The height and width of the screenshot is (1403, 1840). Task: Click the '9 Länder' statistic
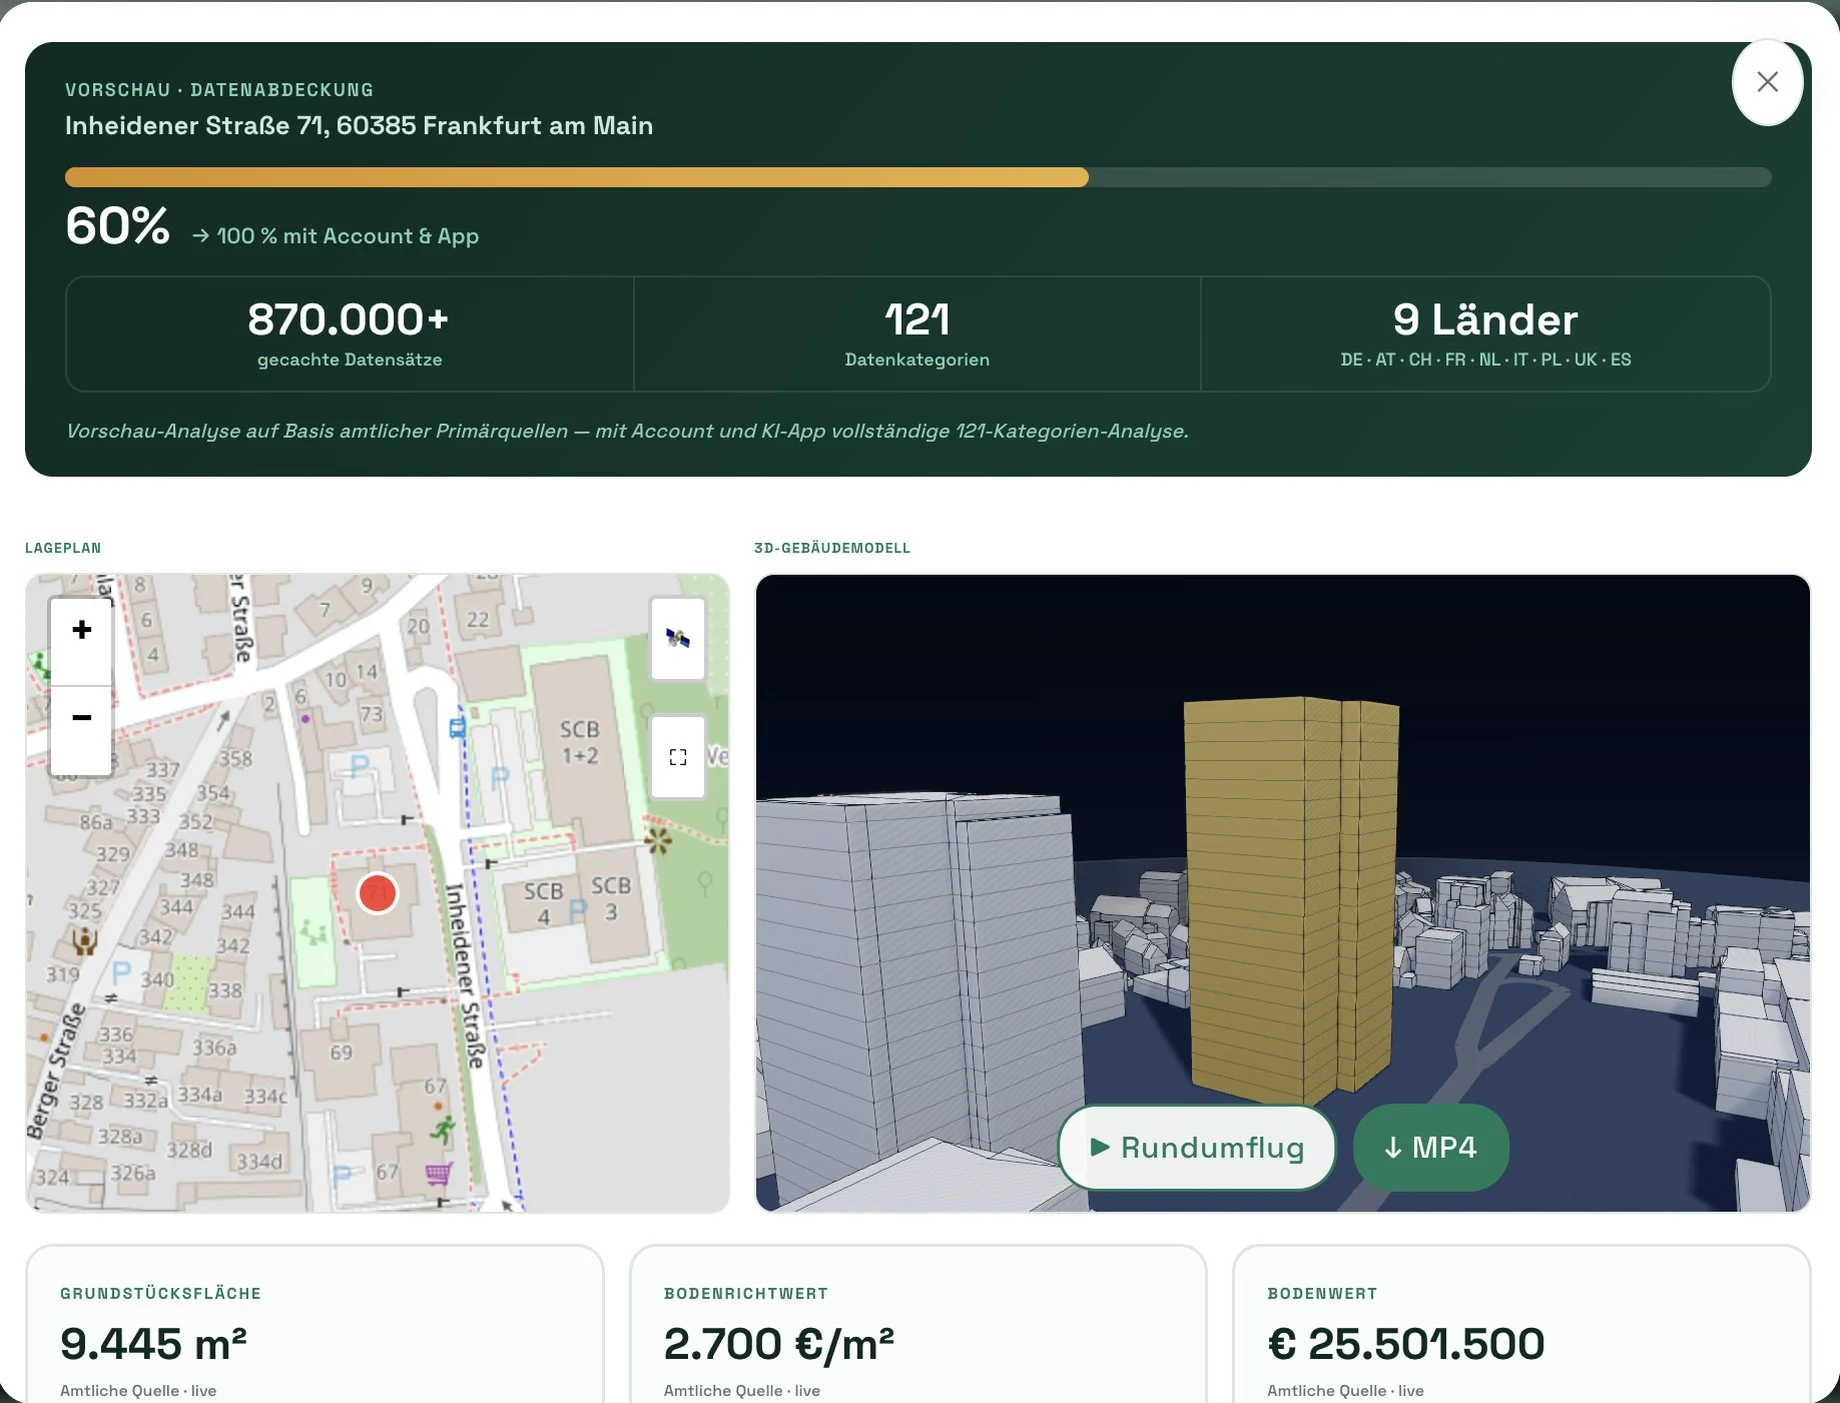[x=1485, y=320]
